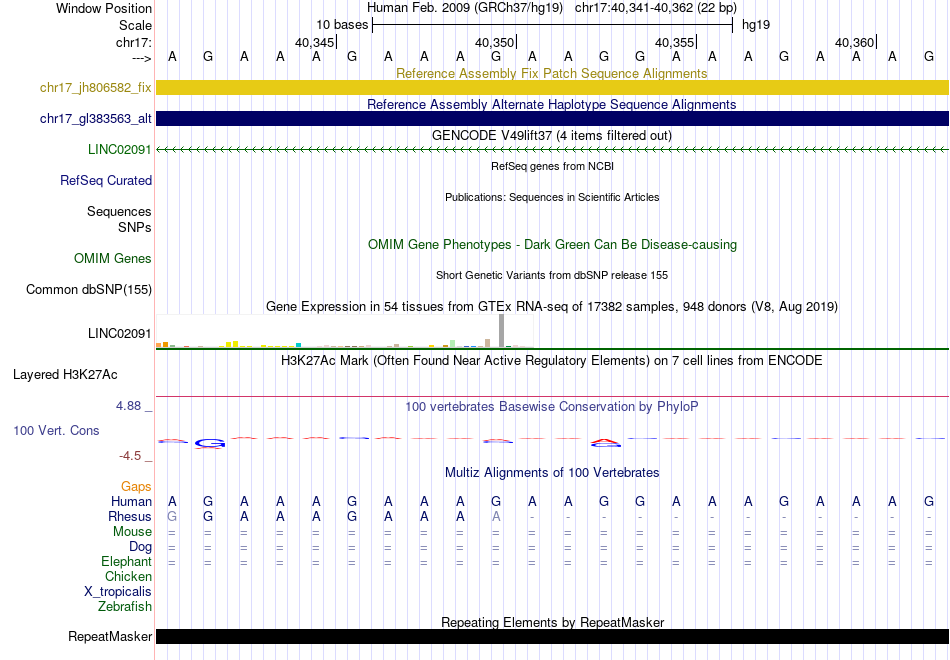Click the chr17:40,341-40,362 position text
Screen dimensions: 950x660
[x=656, y=8]
